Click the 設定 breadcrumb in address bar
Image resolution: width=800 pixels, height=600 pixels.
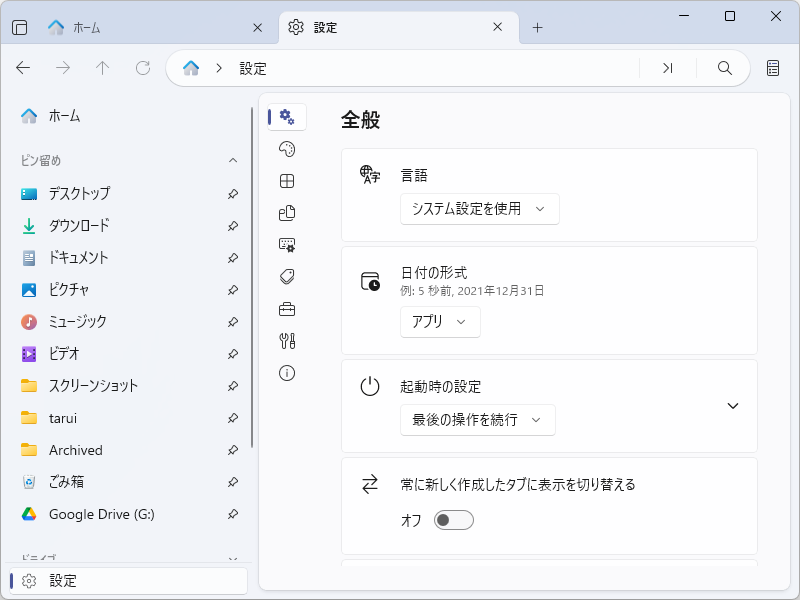click(x=253, y=68)
